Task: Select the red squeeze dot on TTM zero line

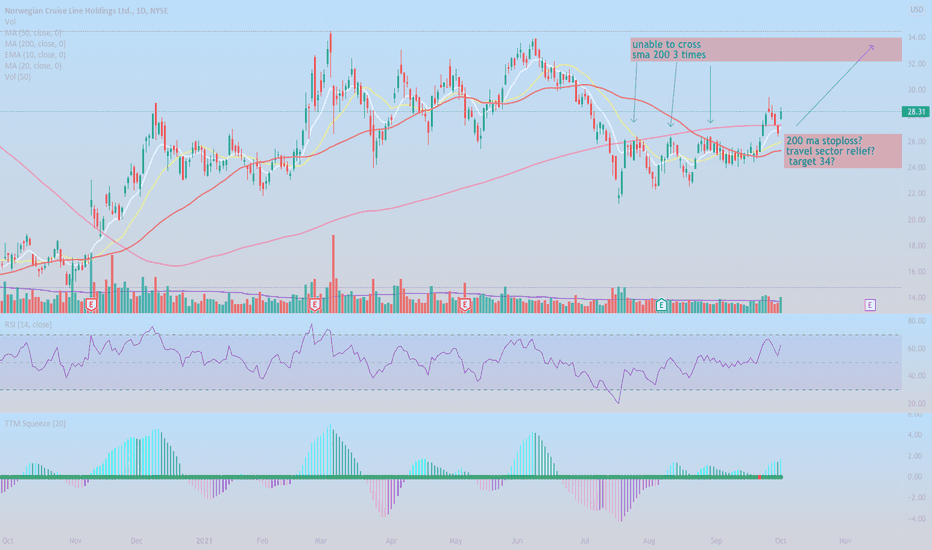Action: coord(760,477)
